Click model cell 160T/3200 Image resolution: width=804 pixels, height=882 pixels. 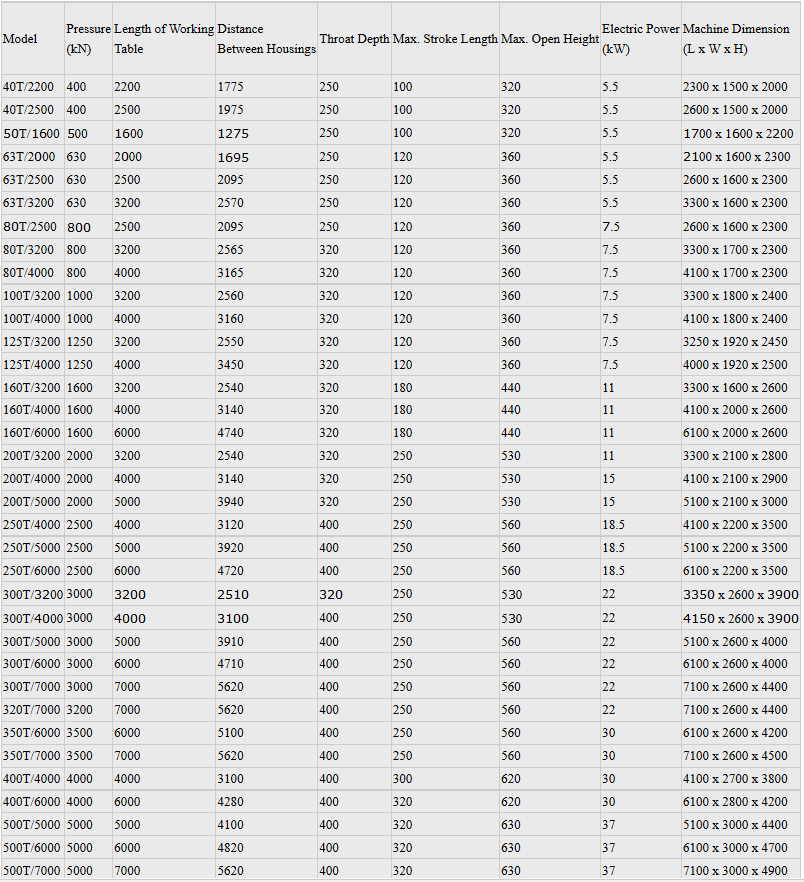(32, 388)
